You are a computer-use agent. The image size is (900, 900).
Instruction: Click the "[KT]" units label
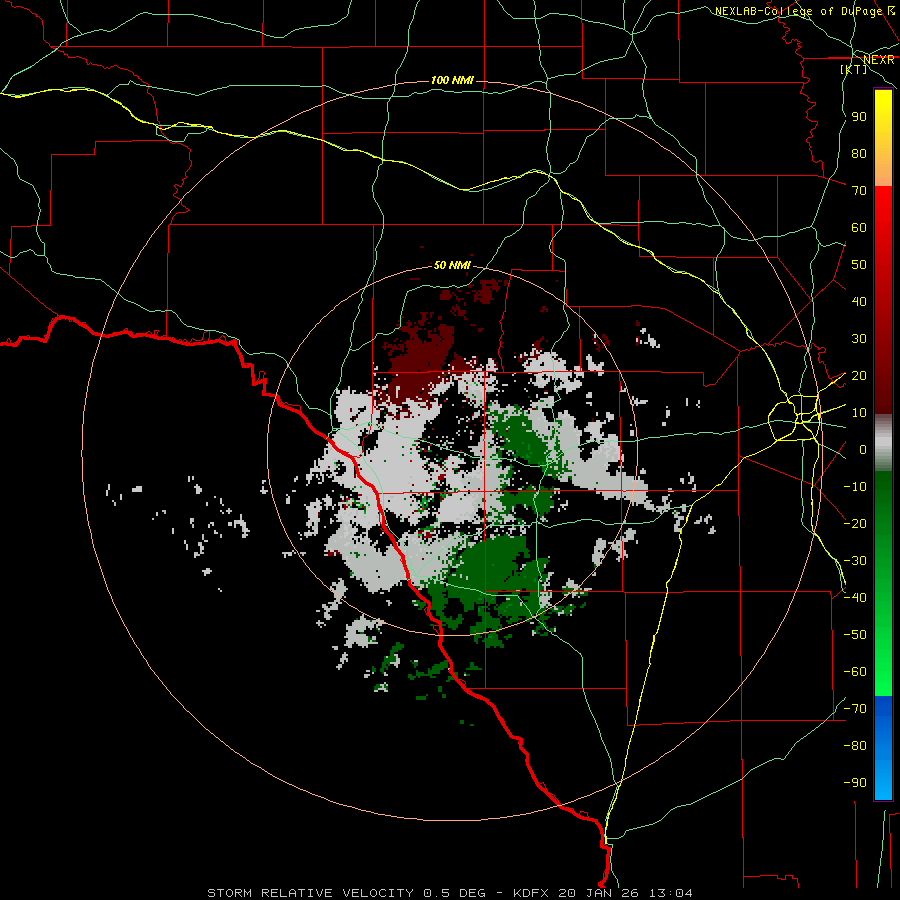[x=854, y=69]
